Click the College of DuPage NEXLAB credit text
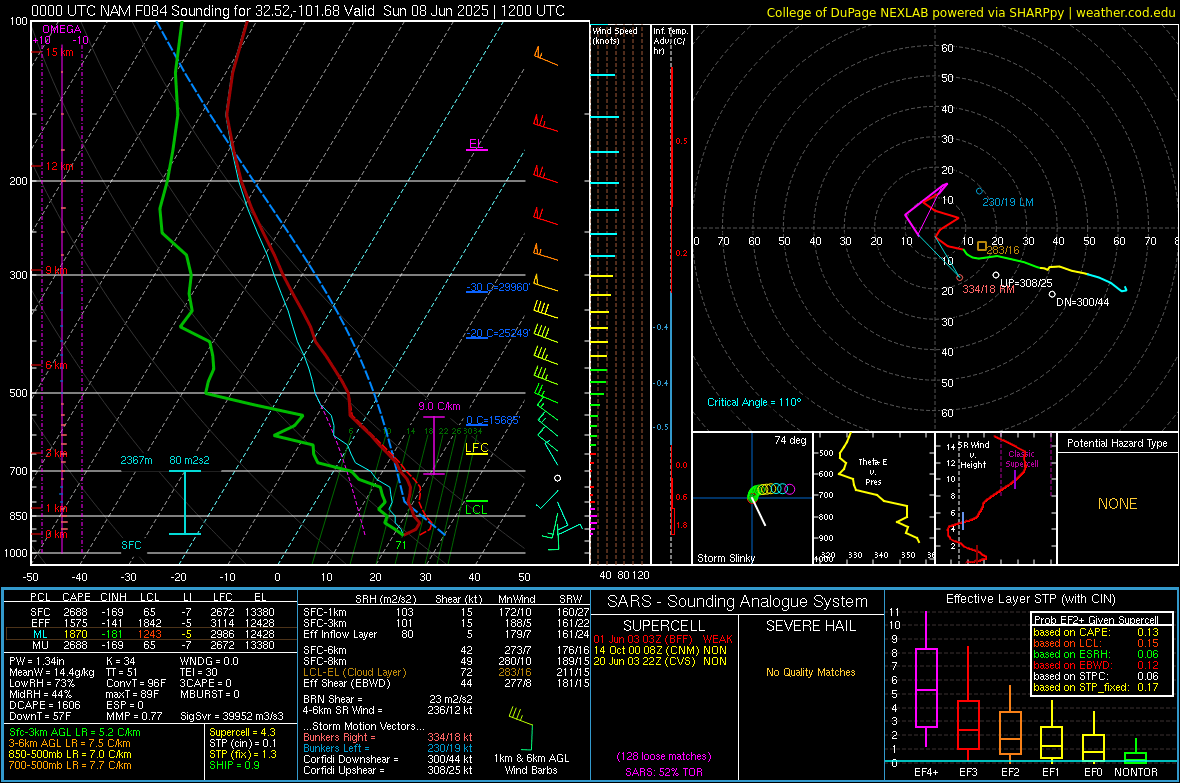This screenshot has width=1180, height=783. (971, 12)
